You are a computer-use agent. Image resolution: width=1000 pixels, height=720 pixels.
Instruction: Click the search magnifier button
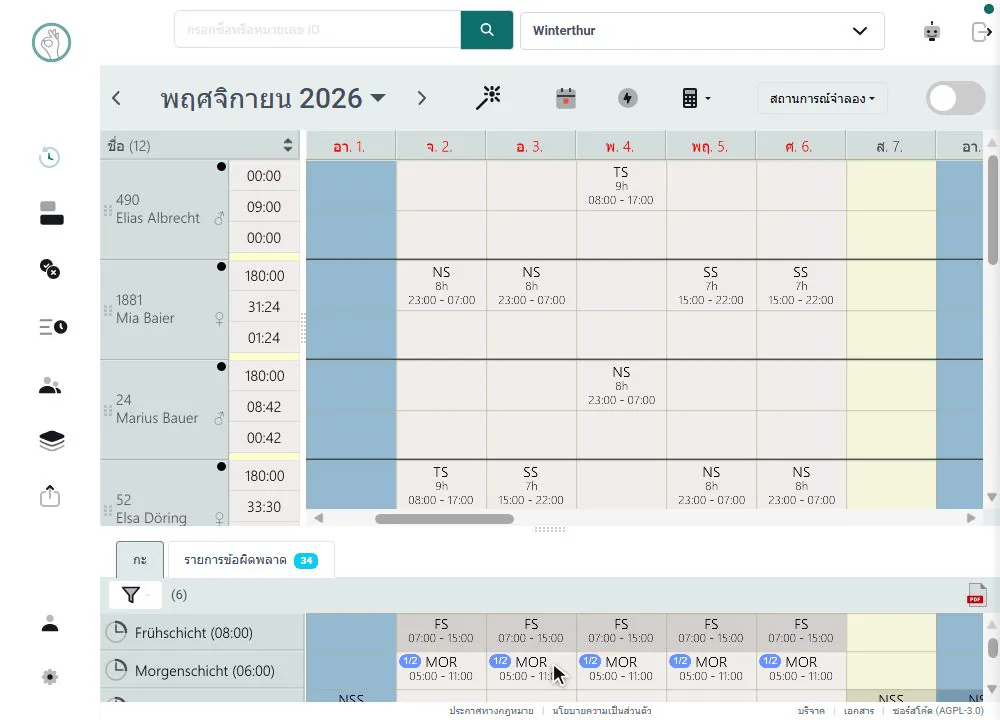pos(487,30)
